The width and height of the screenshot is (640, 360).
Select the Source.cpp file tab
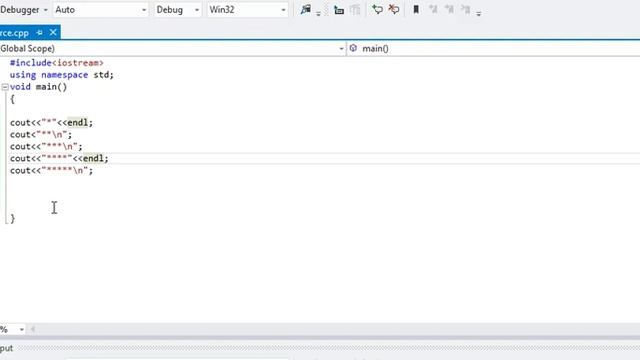15,33
